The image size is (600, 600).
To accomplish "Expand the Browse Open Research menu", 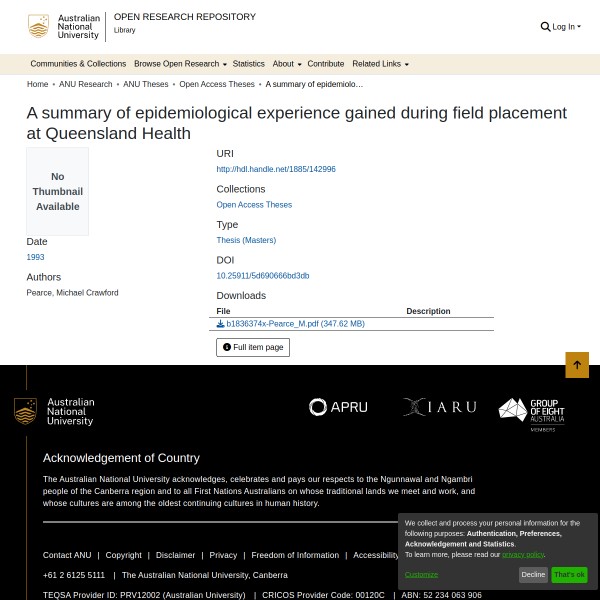I will [180, 64].
